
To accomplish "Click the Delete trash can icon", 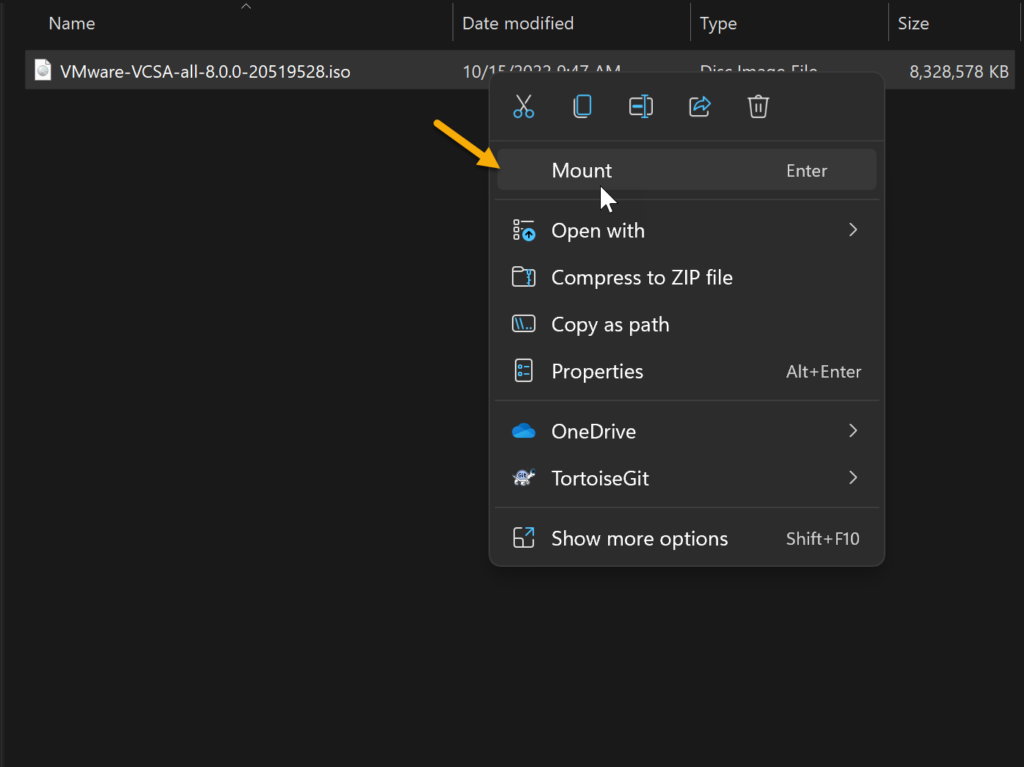I will [759, 107].
